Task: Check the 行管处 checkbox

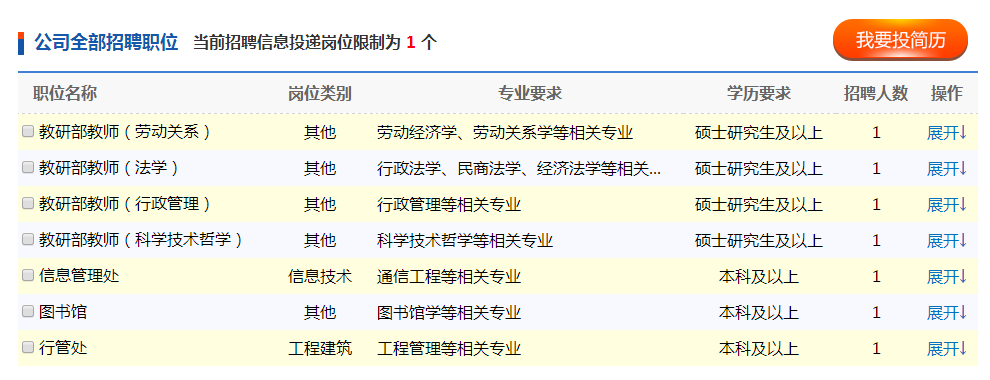Action: [x=28, y=348]
